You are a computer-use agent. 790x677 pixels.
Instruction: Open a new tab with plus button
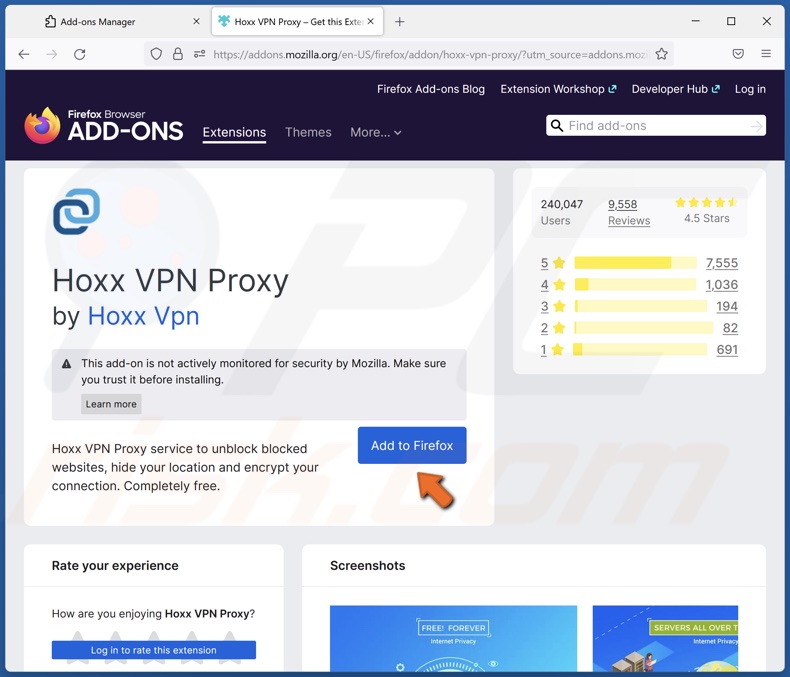coord(400,22)
